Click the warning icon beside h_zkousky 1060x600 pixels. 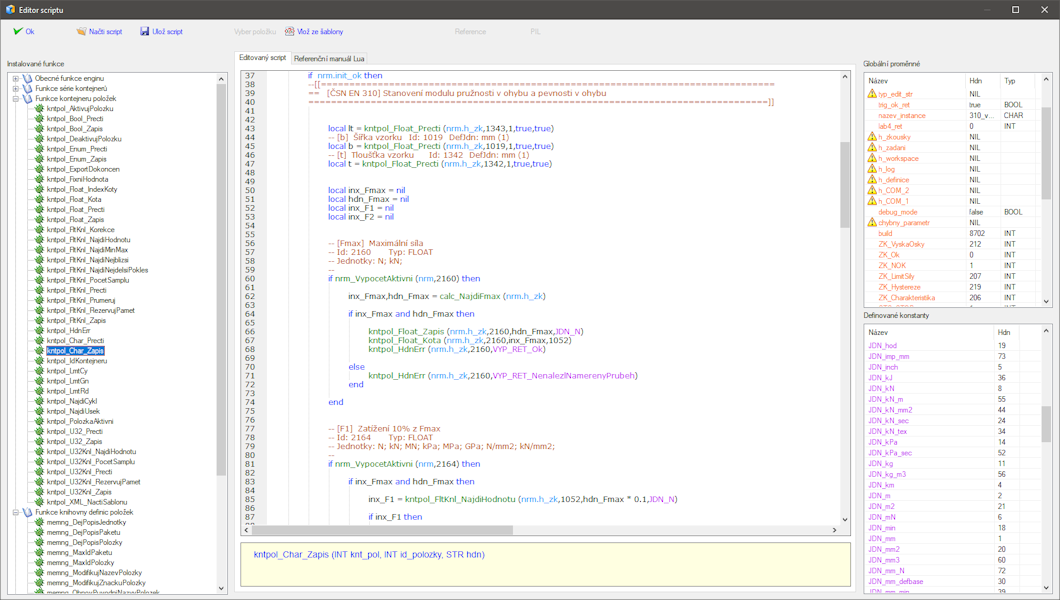click(872, 137)
